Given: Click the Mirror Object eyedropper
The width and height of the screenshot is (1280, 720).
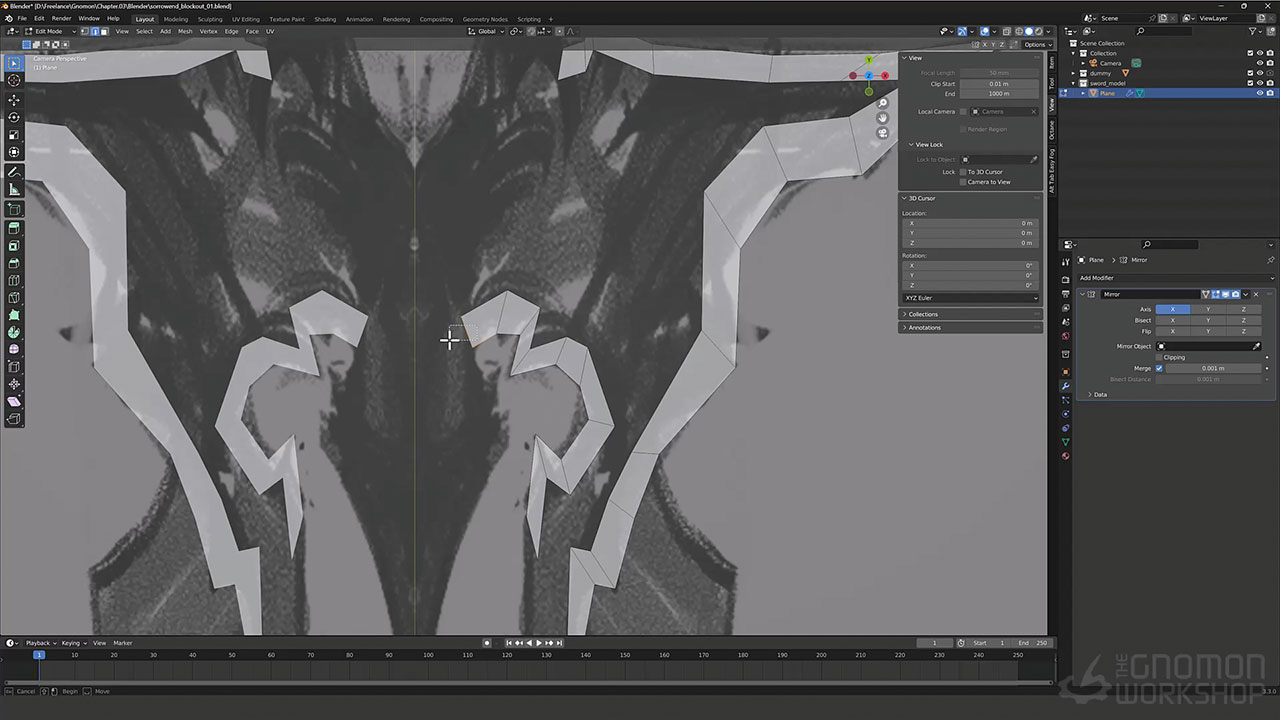Looking at the screenshot, I should click(x=1257, y=346).
